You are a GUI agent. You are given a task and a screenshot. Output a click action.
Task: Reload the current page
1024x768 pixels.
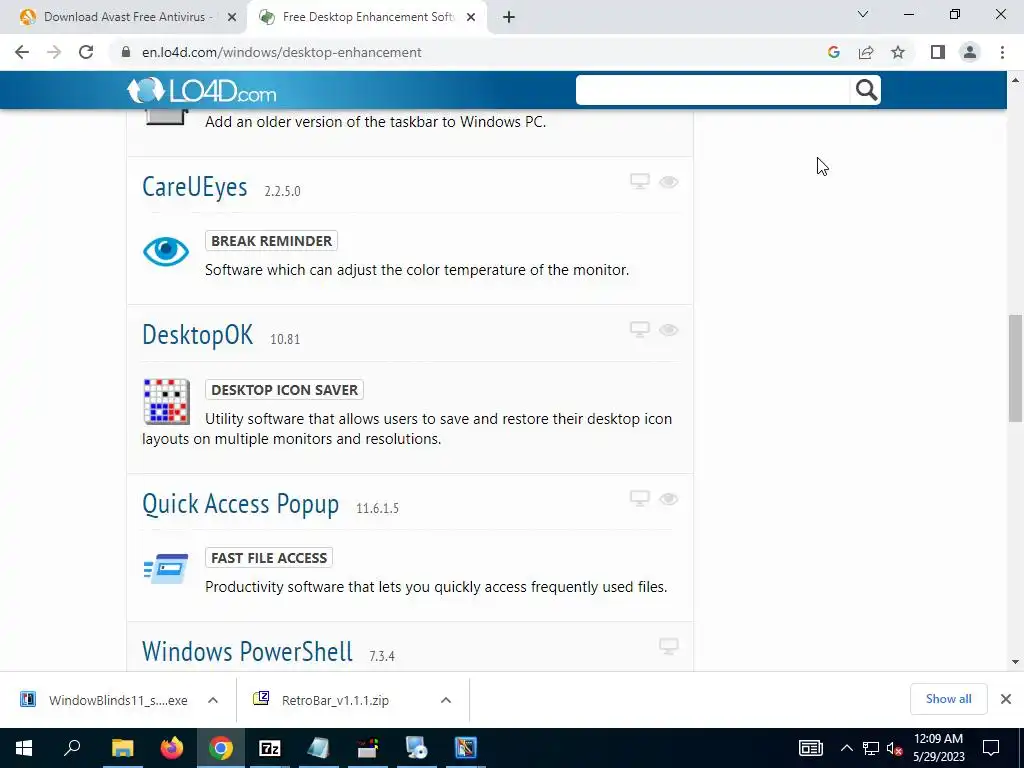86,52
